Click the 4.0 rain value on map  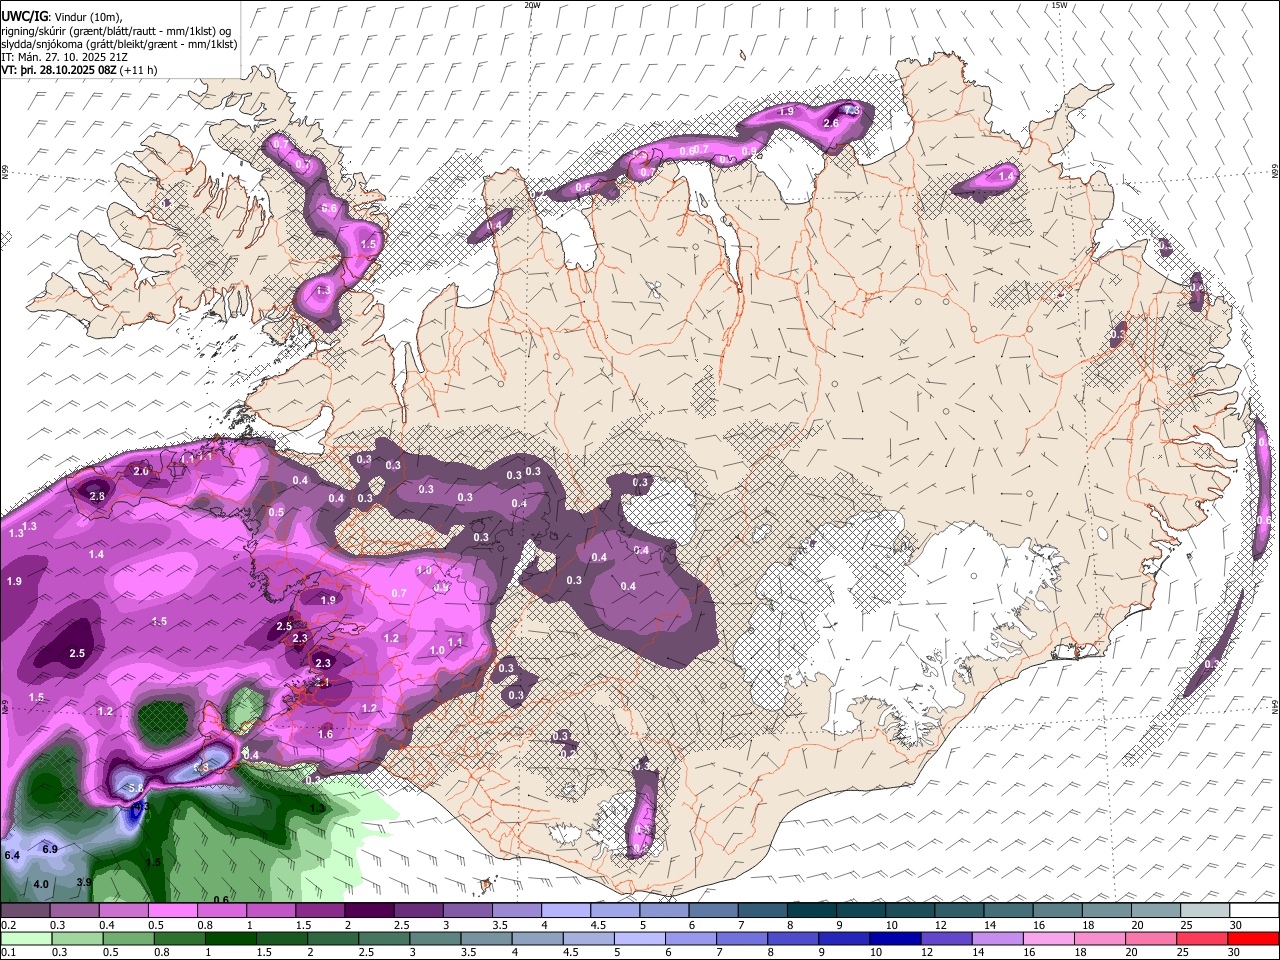(41, 885)
